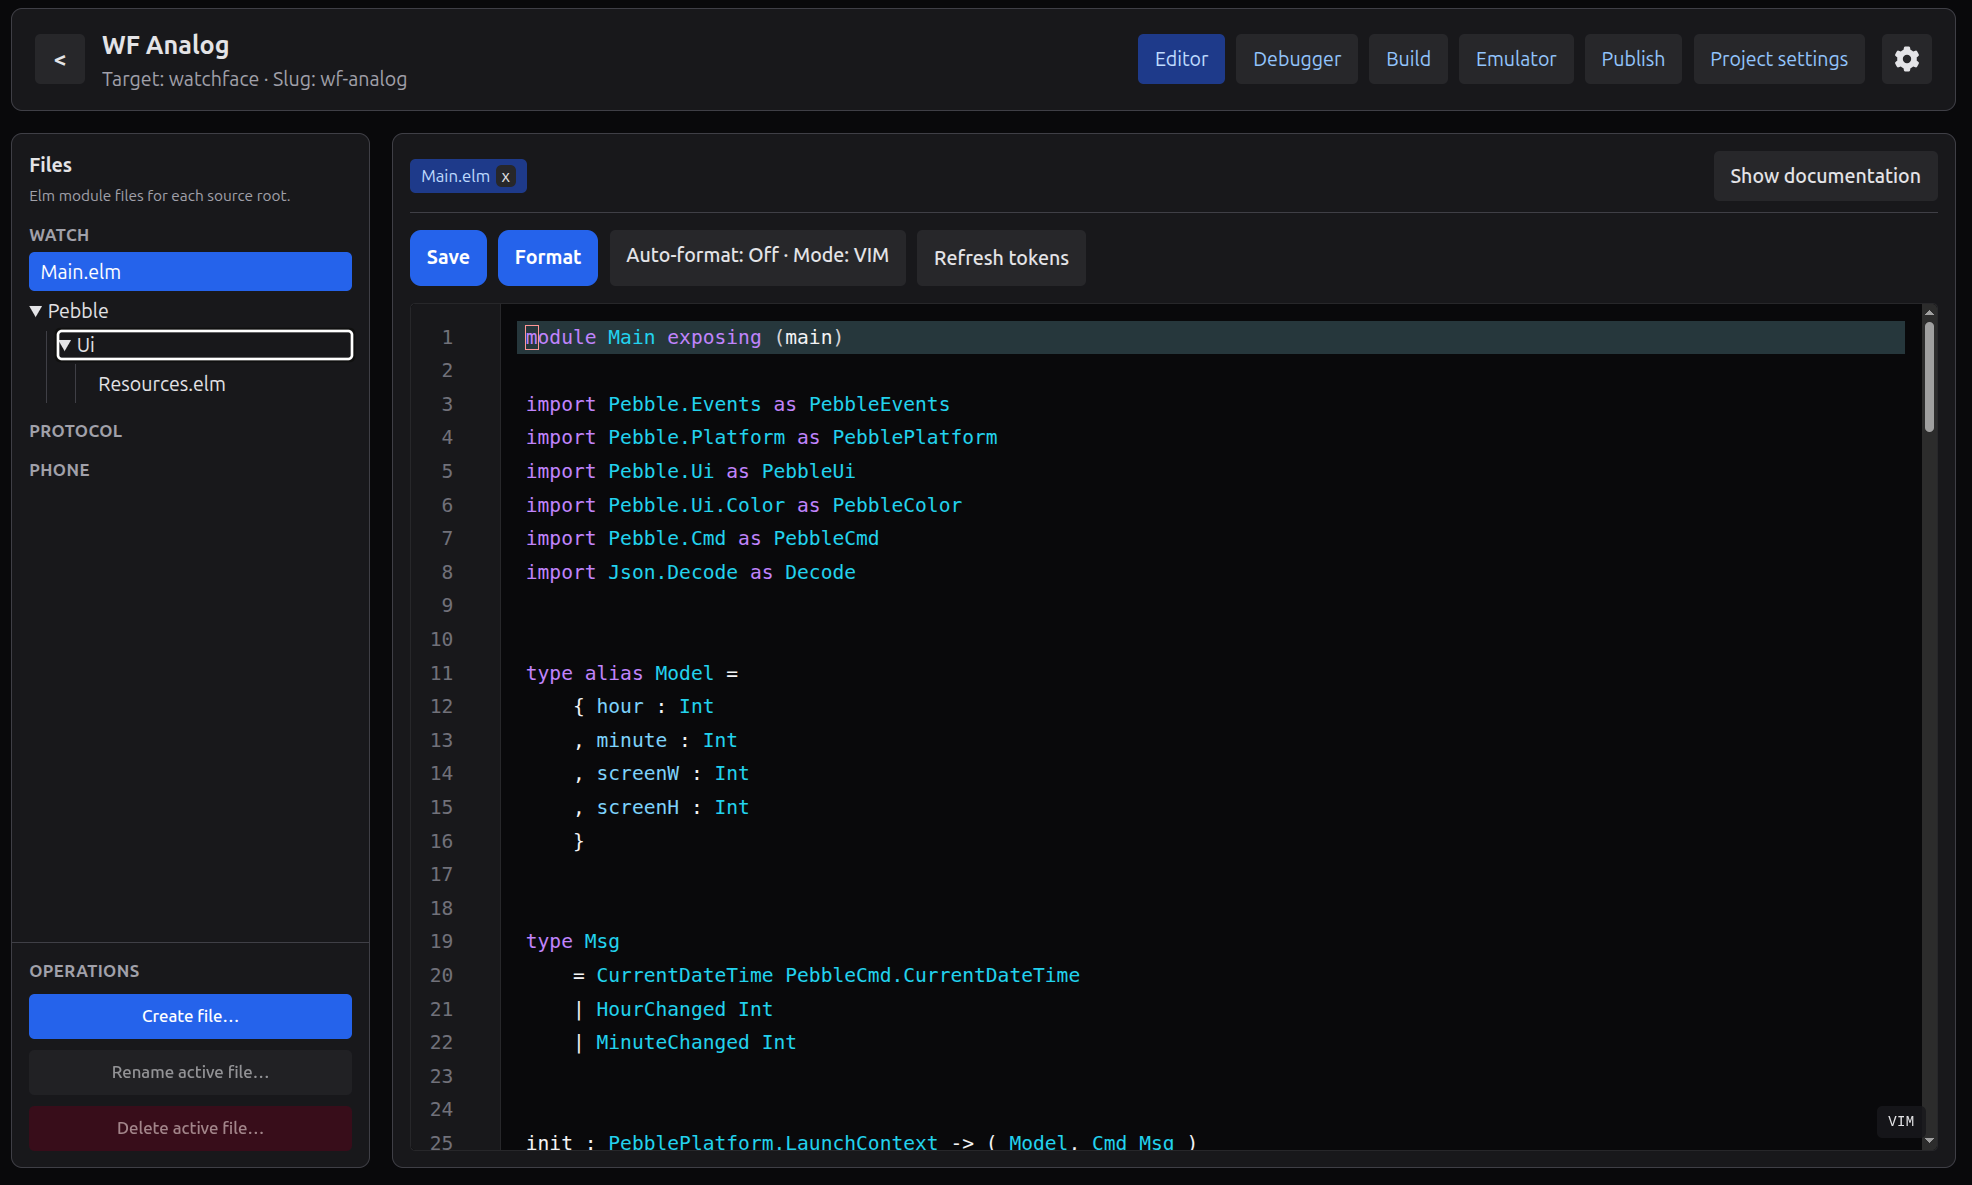Format the Elm source code
Image resolution: width=1972 pixels, height=1185 pixels.
[x=547, y=257]
